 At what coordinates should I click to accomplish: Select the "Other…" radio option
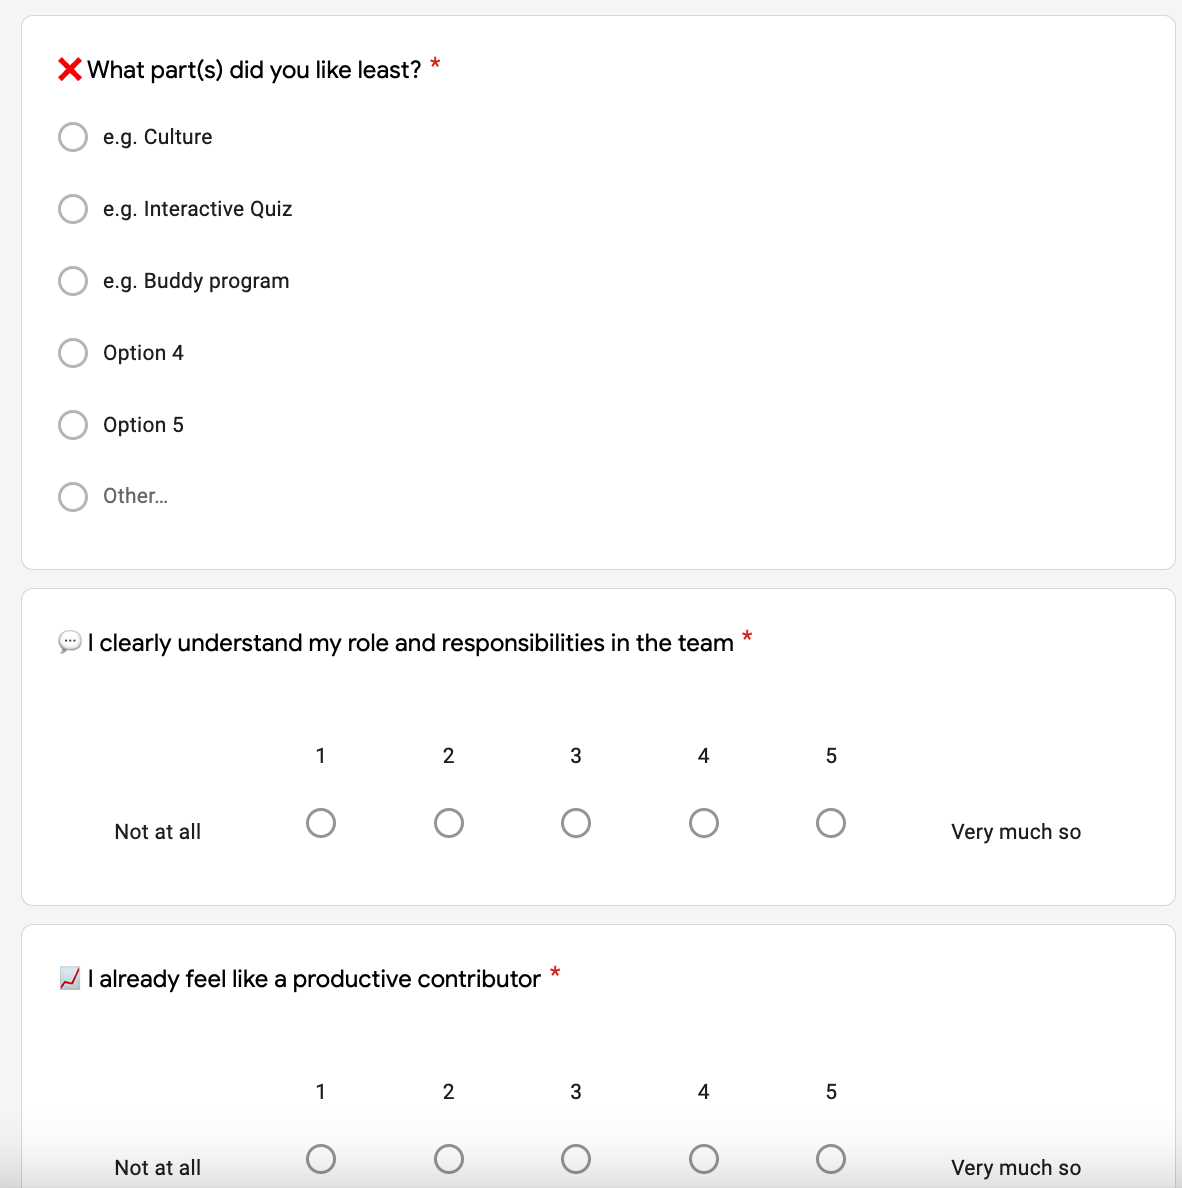pos(73,497)
